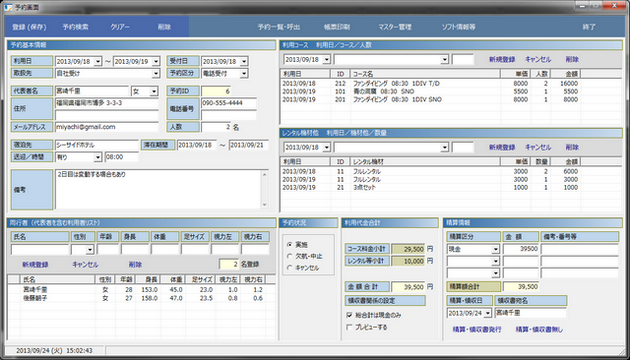
Task: Click 削除 in the 同行者 panel
Action: coord(135,265)
